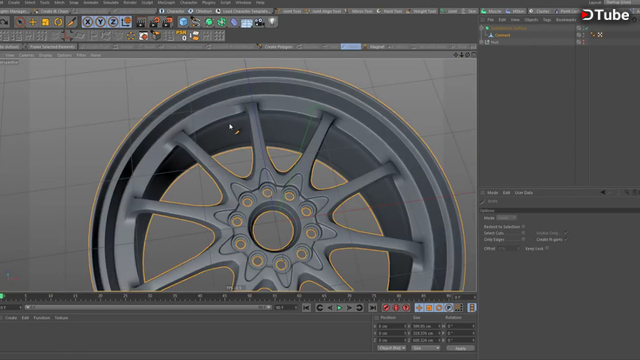Go to end of animation
The width and height of the screenshot is (640, 360).
[372, 308]
